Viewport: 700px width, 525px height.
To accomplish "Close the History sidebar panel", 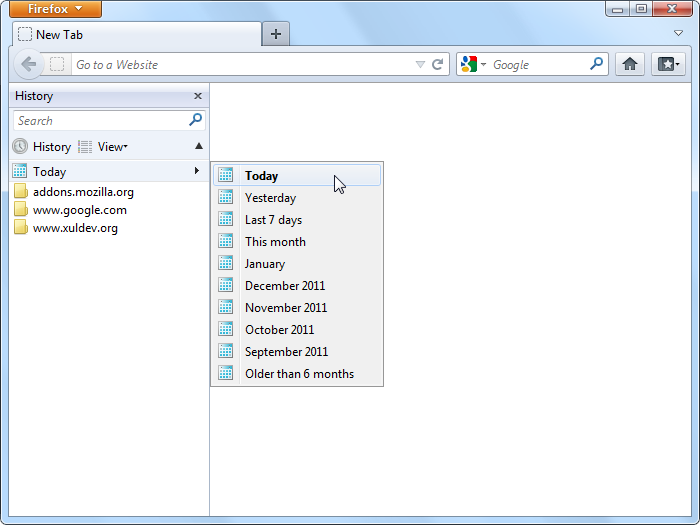I will 198,96.
